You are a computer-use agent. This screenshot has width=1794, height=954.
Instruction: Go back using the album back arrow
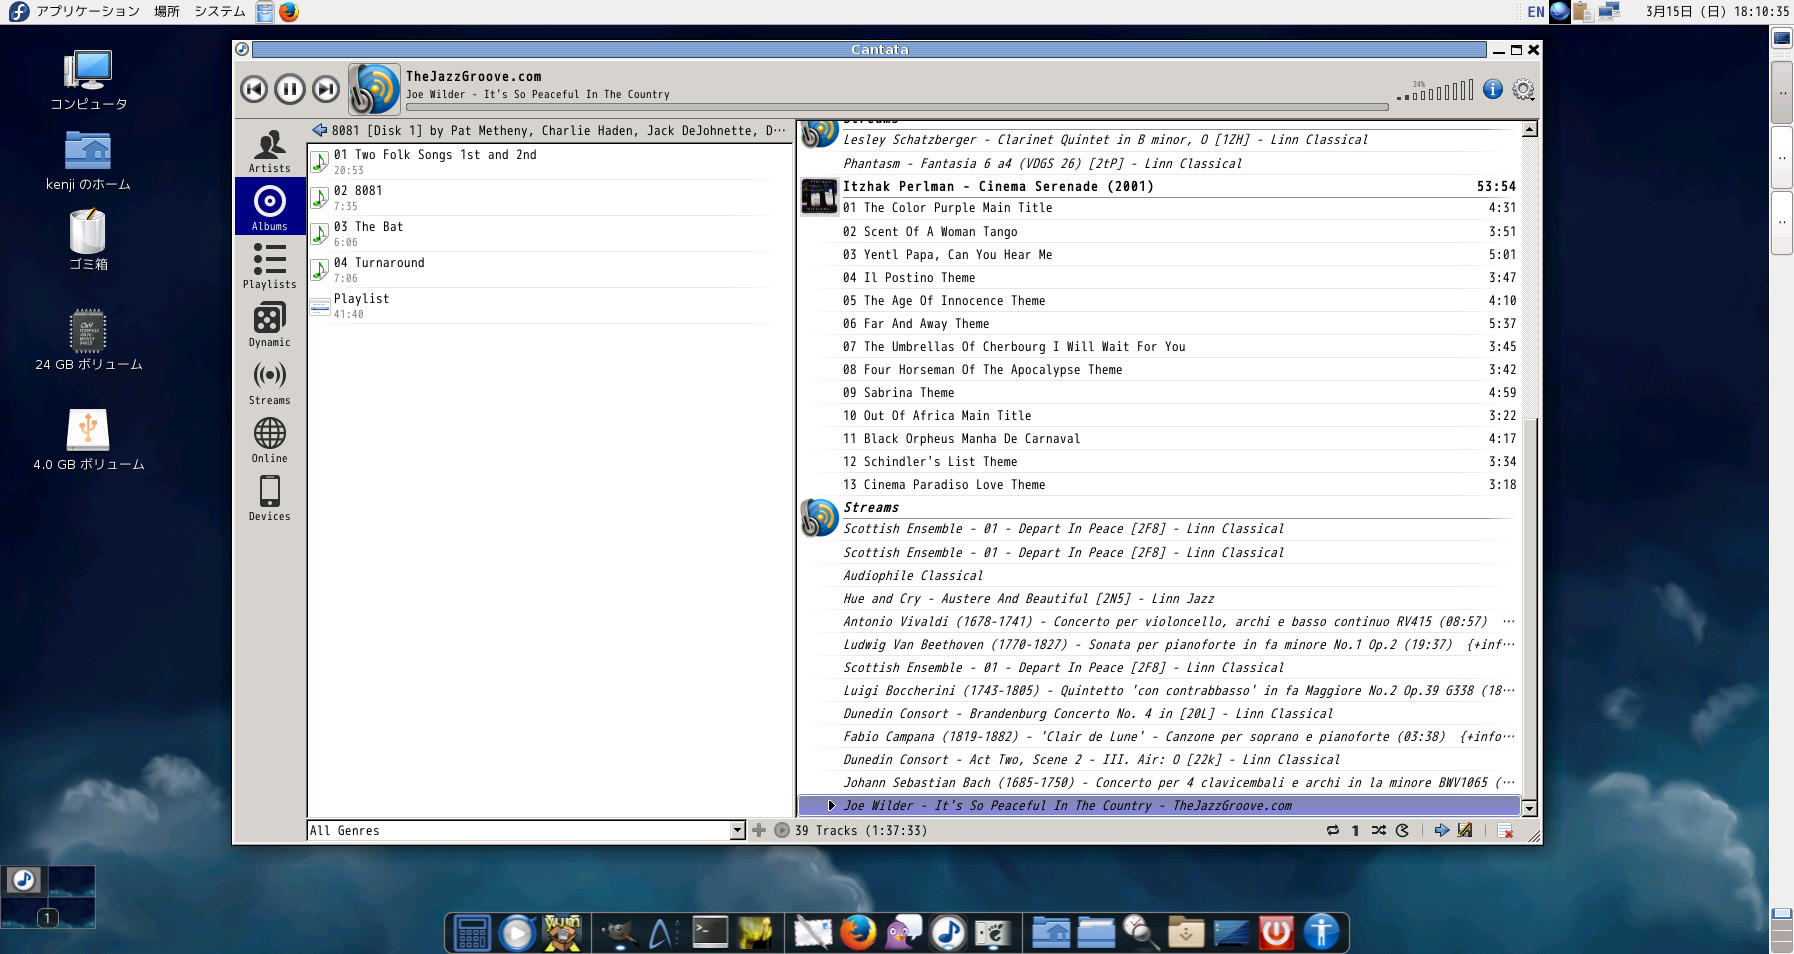(x=319, y=129)
